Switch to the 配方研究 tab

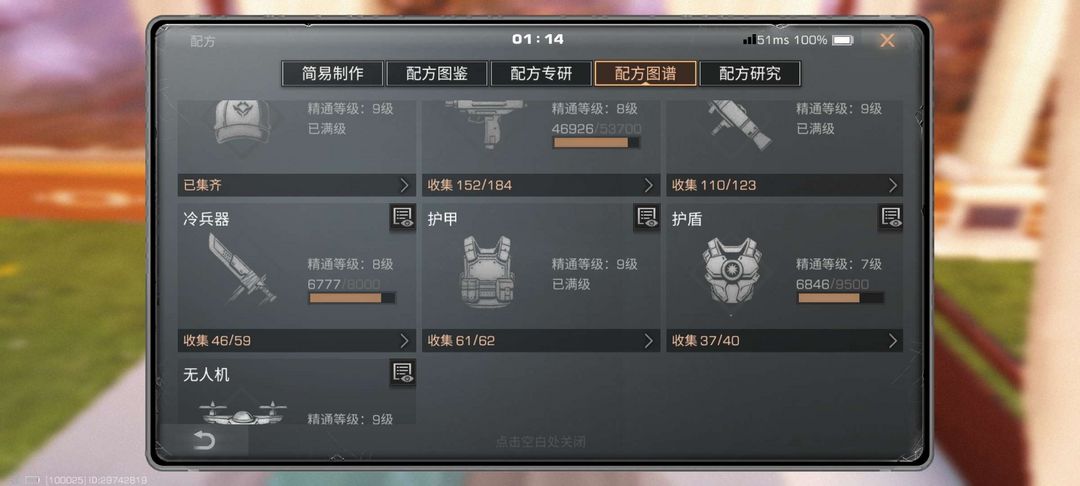point(750,74)
